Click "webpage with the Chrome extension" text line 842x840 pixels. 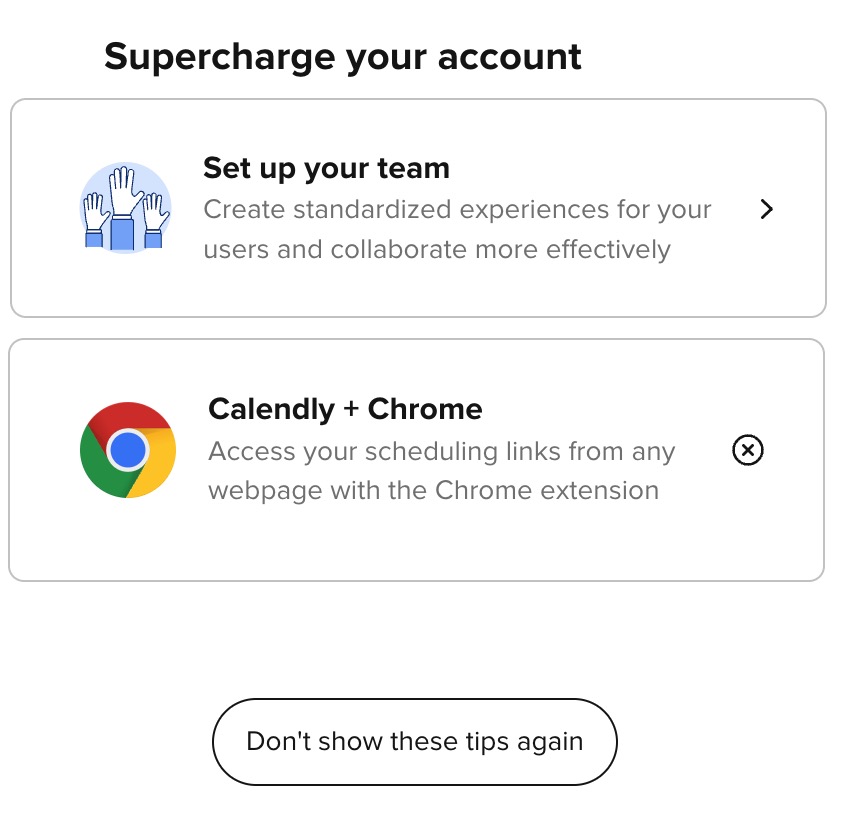click(x=433, y=491)
